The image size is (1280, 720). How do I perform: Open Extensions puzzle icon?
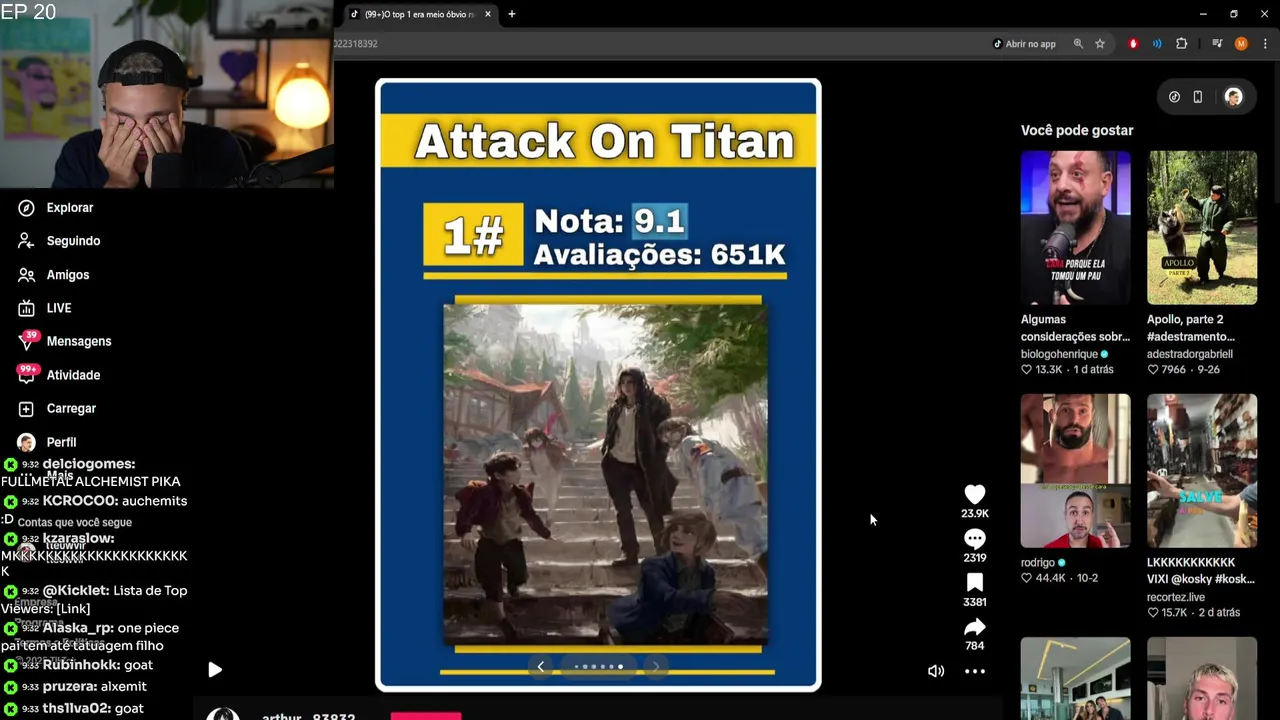(x=1182, y=44)
